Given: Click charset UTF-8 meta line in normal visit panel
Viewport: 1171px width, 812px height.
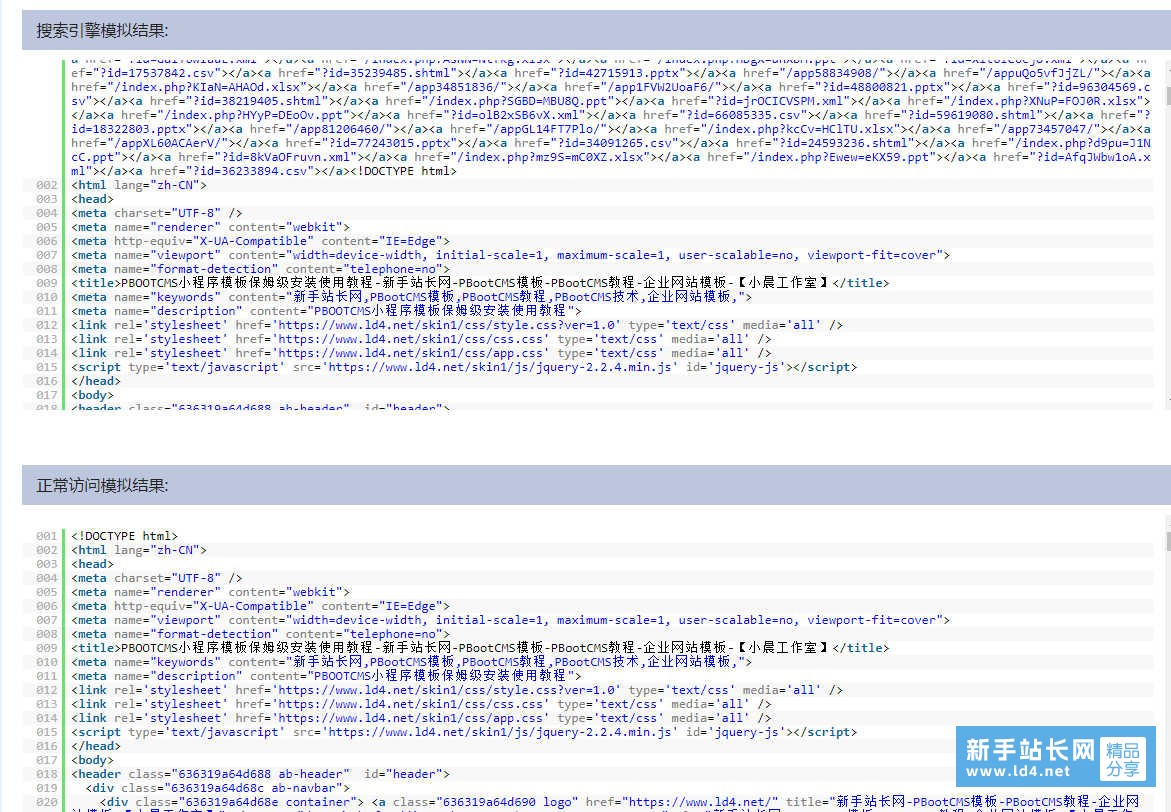Looking at the screenshot, I should (x=157, y=579).
